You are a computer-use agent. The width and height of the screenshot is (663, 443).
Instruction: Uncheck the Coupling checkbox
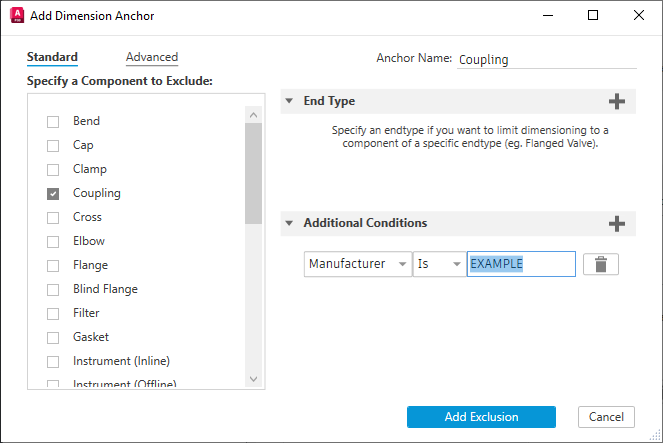pos(53,194)
